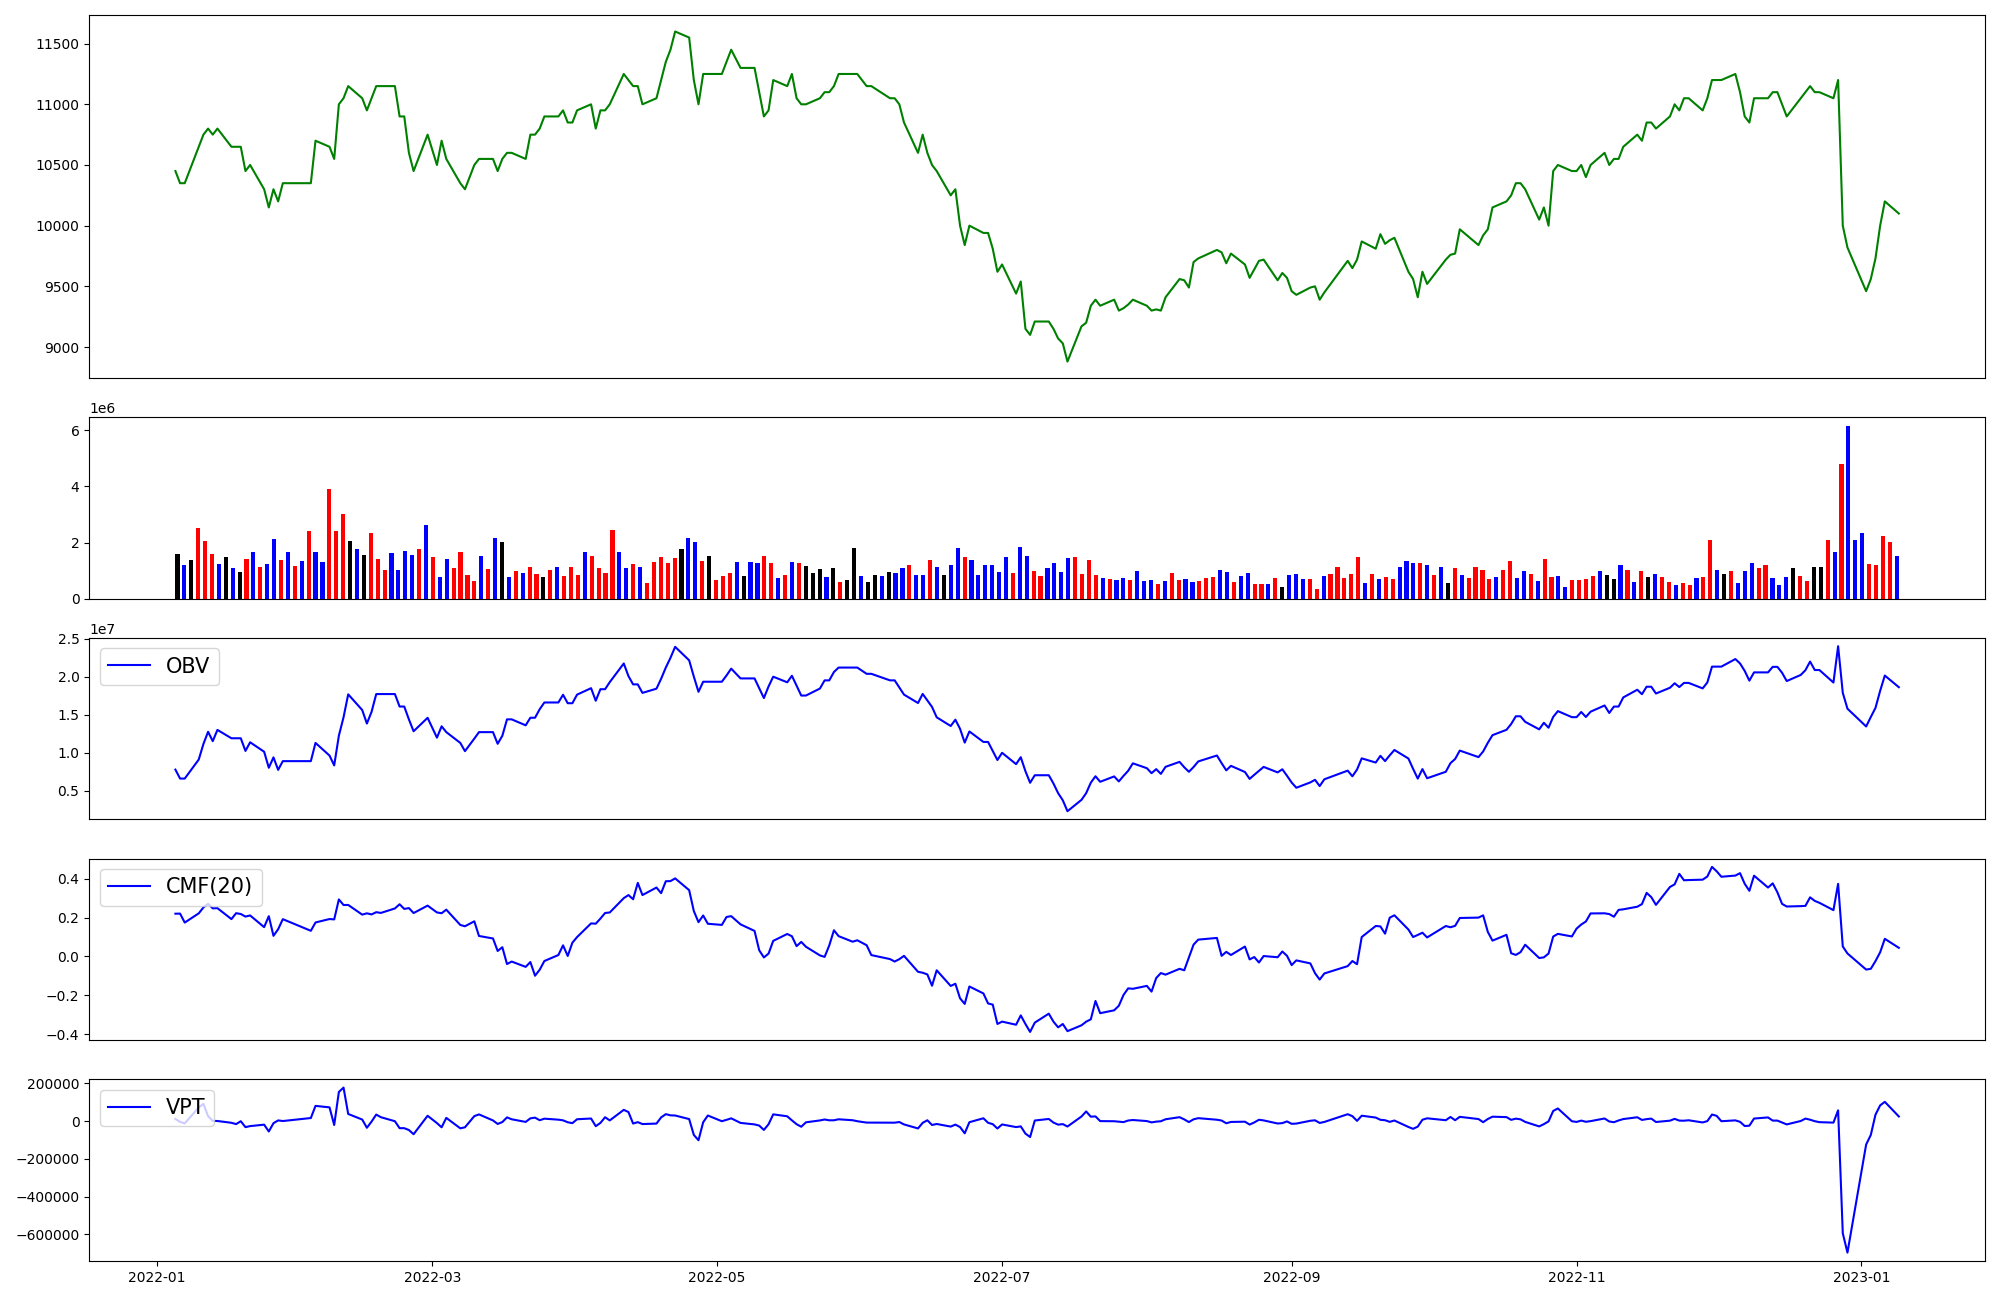
Task: Click the OBV legend label
Action: [x=187, y=666]
